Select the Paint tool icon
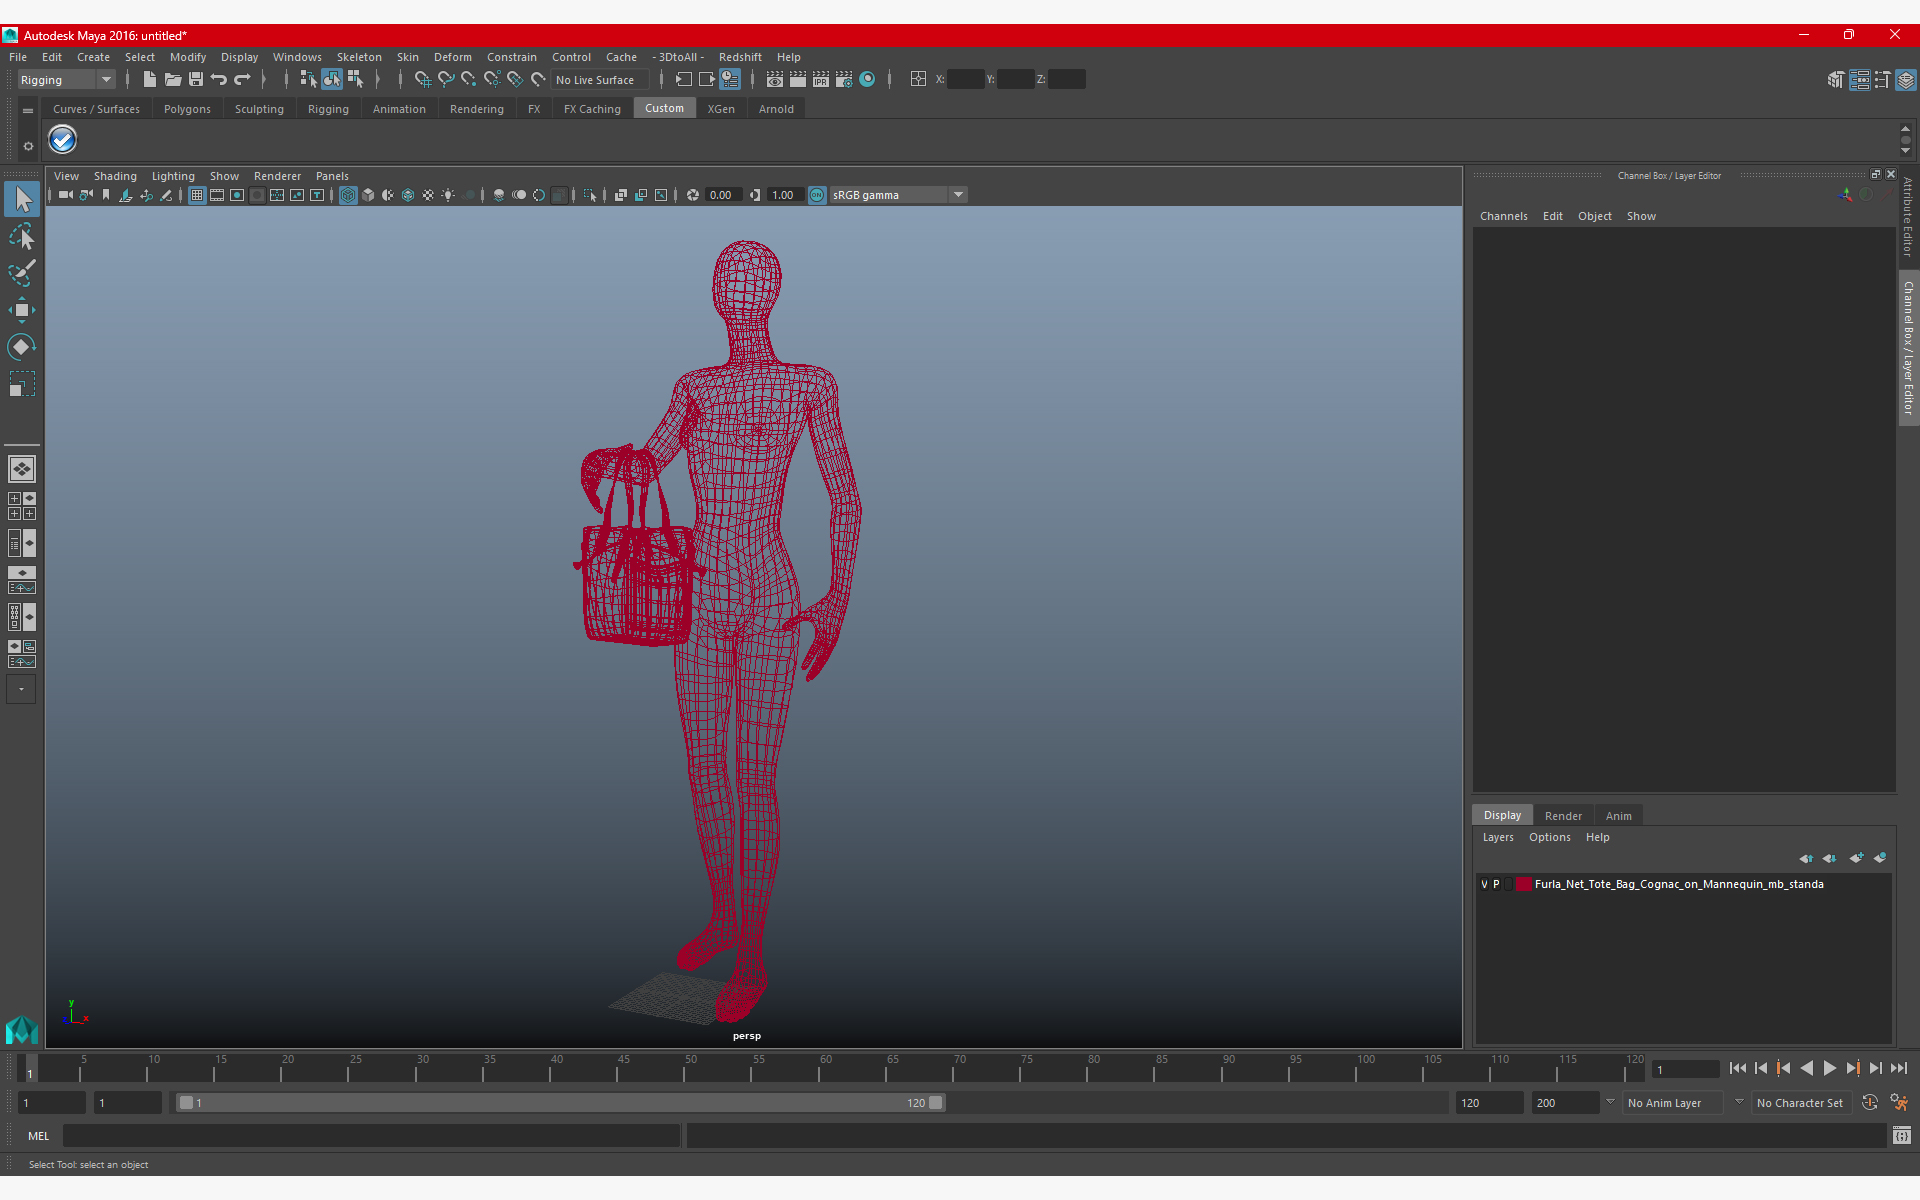Screen dimensions: 1920x1200 (21, 272)
